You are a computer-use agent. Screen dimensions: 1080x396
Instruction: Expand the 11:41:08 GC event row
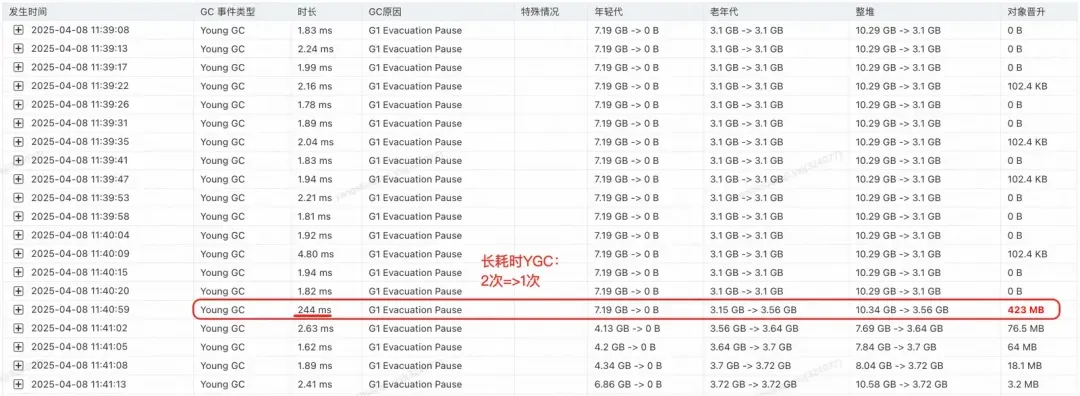(19, 365)
